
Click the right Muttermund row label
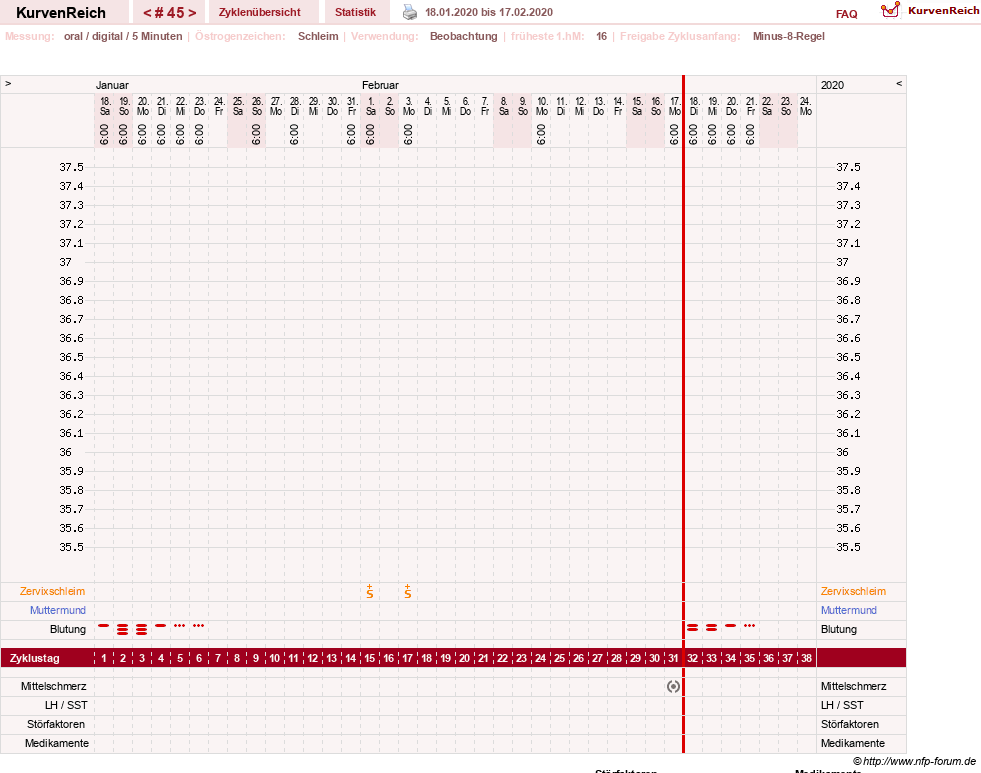point(848,610)
